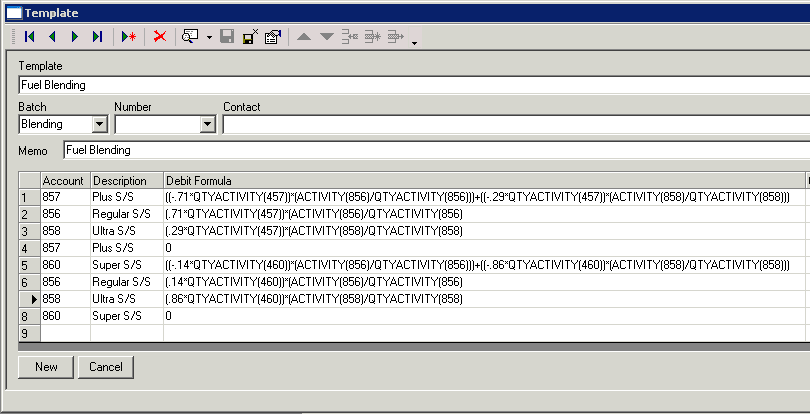Click Ultra S/S description in row 3
810x414 pixels.
(x=127, y=231)
